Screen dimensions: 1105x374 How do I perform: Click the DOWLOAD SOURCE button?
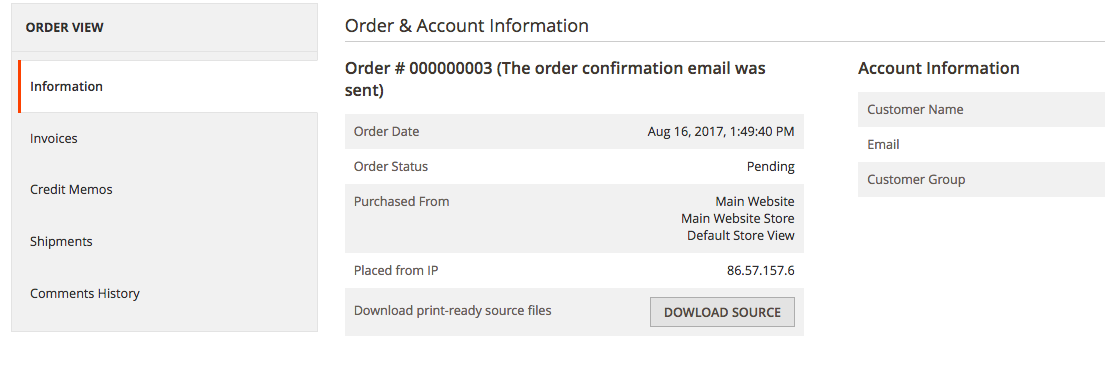pos(722,312)
